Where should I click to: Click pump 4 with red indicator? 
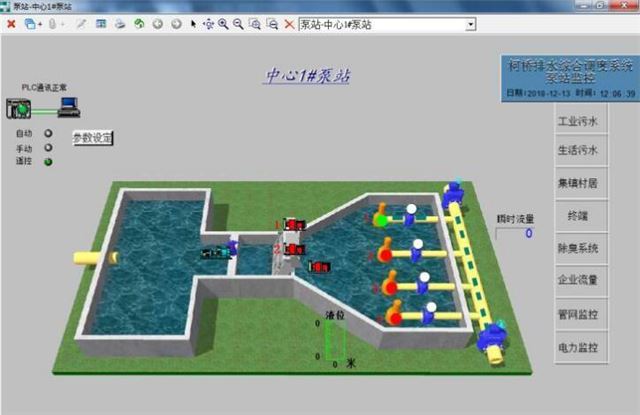point(395,313)
